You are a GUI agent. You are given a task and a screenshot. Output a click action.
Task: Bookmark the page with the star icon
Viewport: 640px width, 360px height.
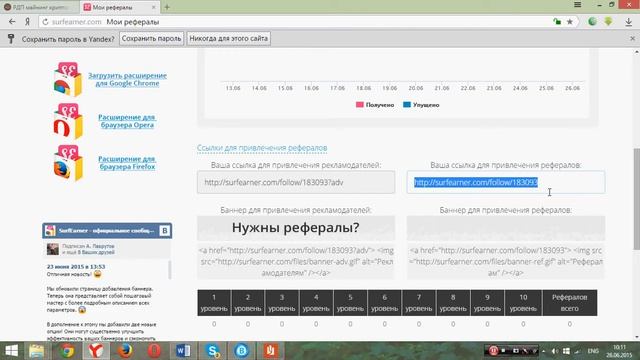point(570,22)
